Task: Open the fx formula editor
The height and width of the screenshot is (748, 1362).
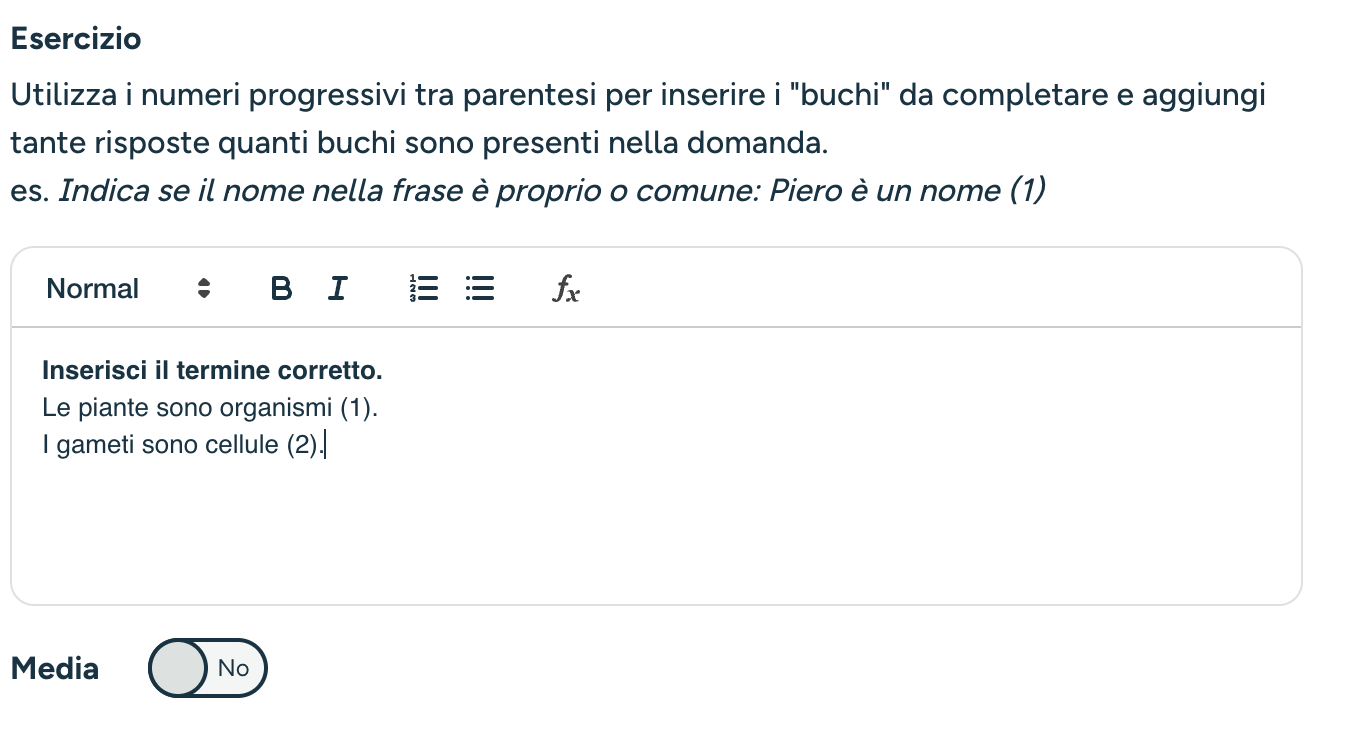Action: (566, 289)
